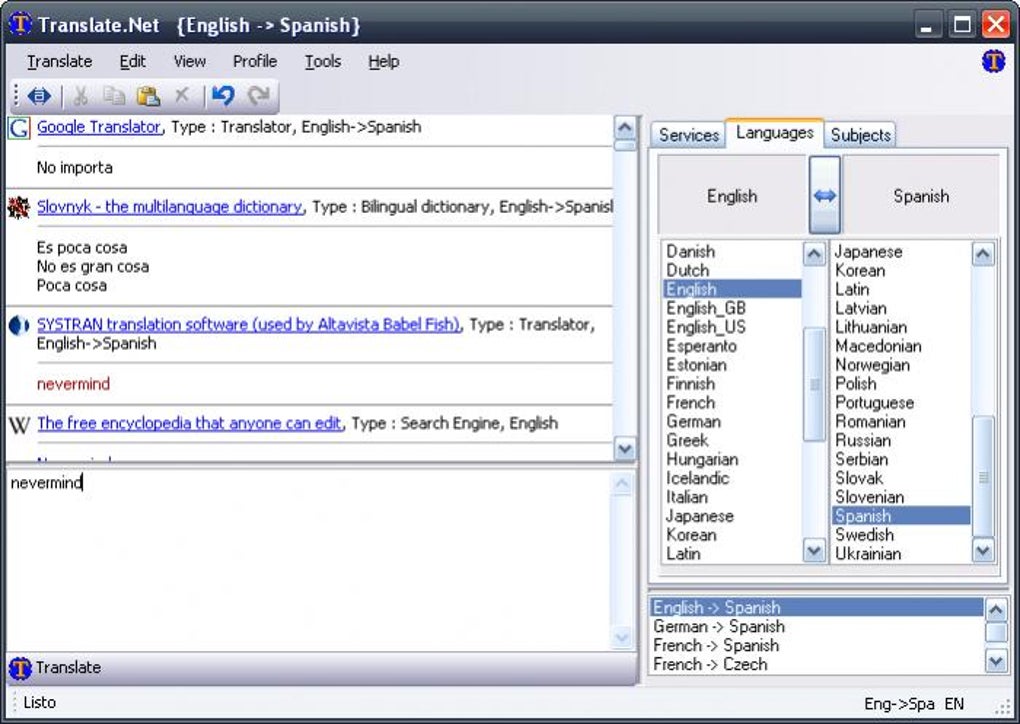Open the Translate menu
Viewport: 1020px width, 724px height.
tap(59, 62)
